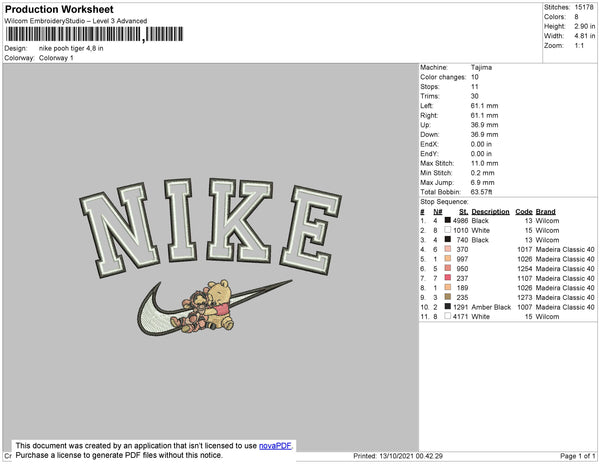Screen dimensions: 600x464
Task: Click the 'Down:' measurement label
Action: click(430, 134)
